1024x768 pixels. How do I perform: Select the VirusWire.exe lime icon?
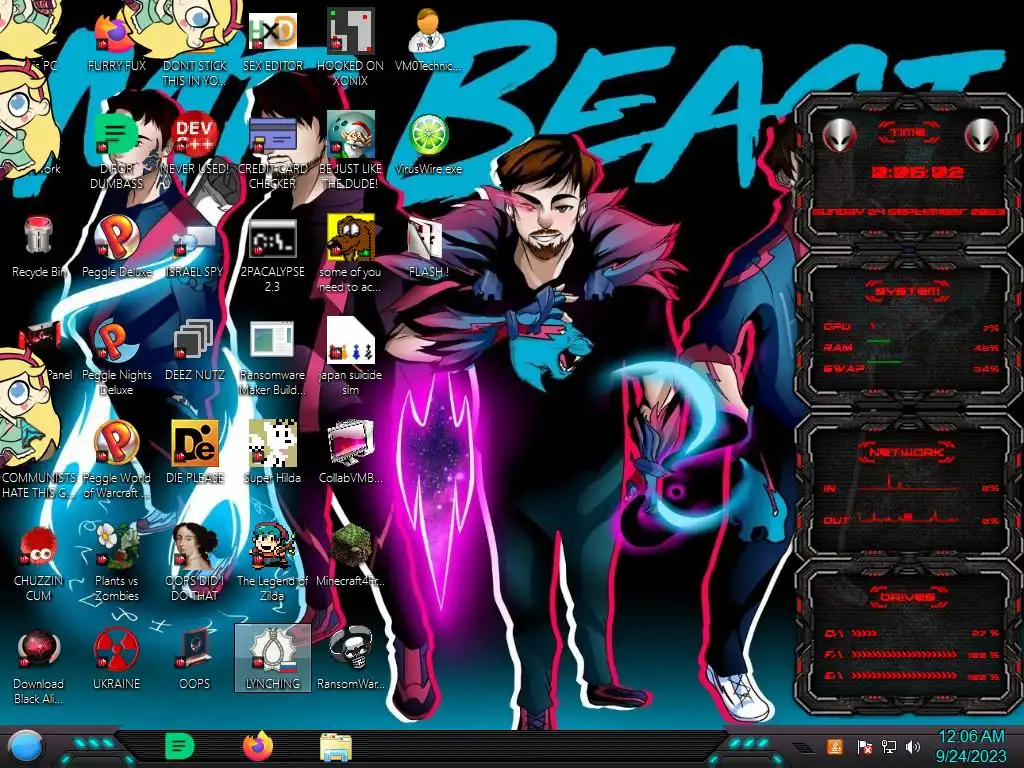point(428,145)
